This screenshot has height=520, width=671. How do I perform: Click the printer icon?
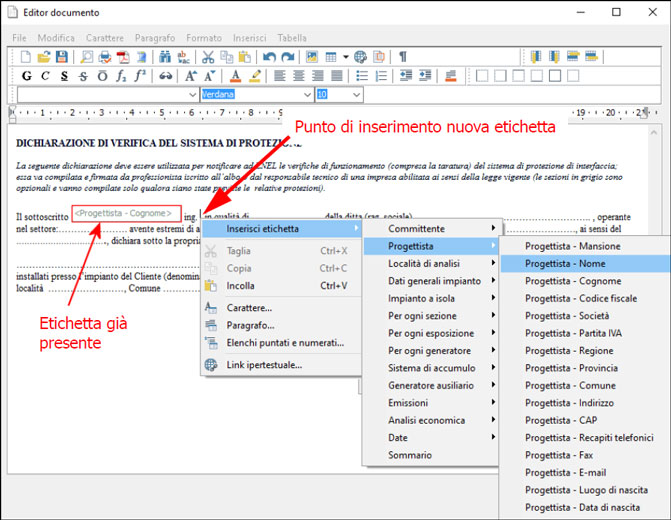coord(105,56)
